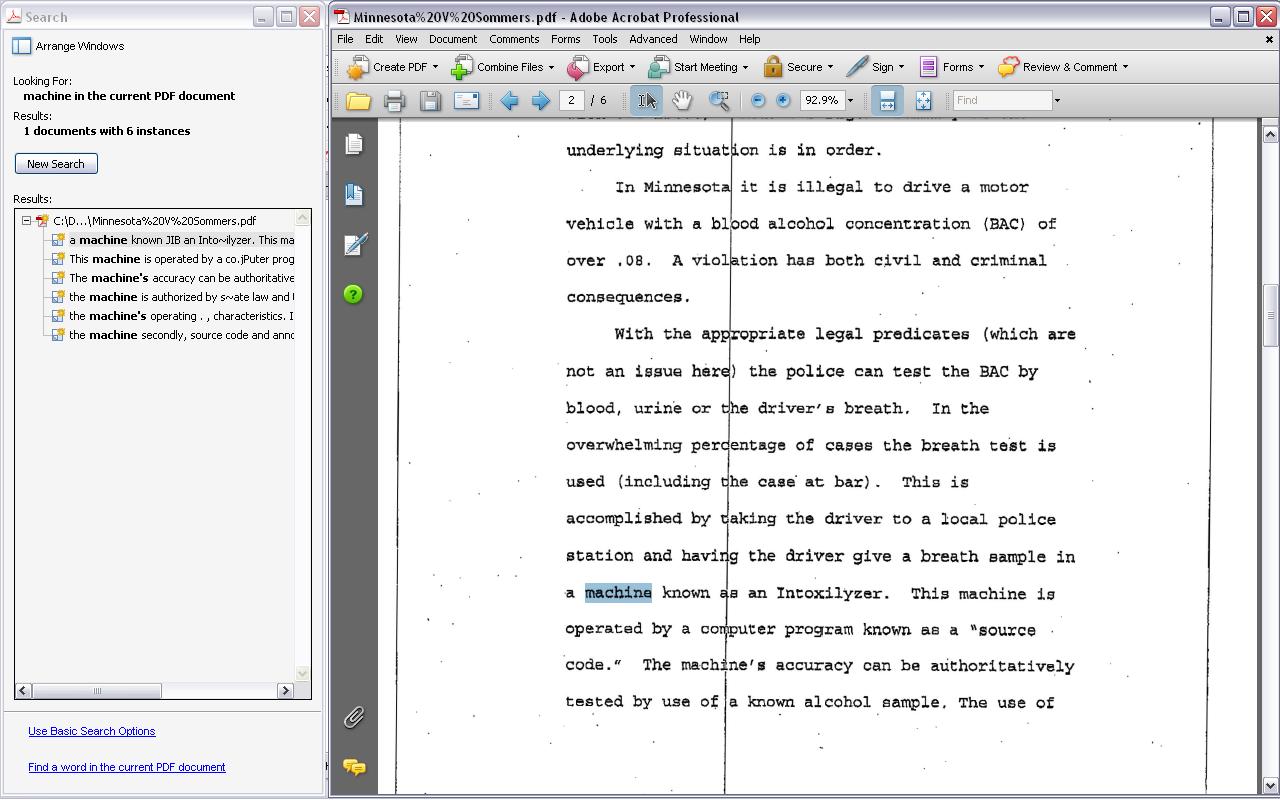The image size is (1280, 800).
Task: Open the Pages navigation panel
Action: (354, 144)
